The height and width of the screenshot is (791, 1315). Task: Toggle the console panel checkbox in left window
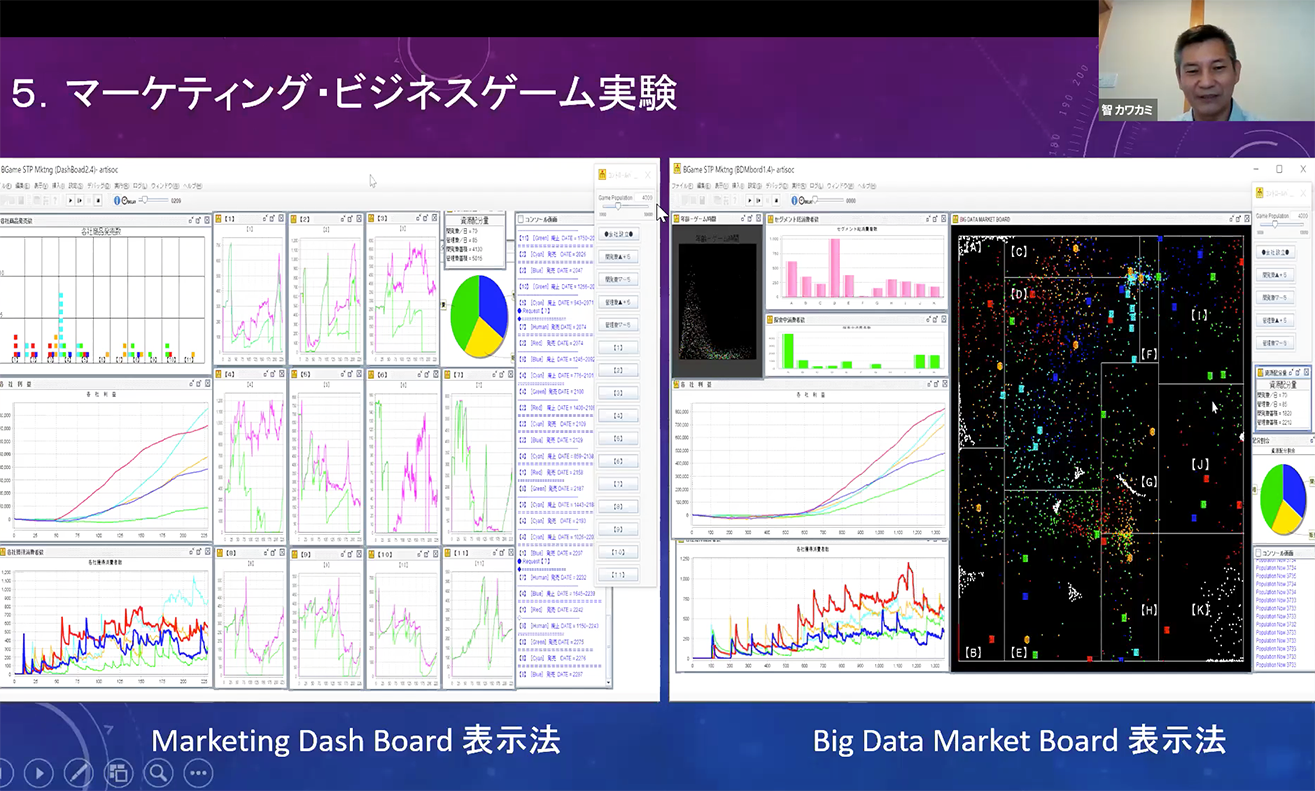[522, 219]
